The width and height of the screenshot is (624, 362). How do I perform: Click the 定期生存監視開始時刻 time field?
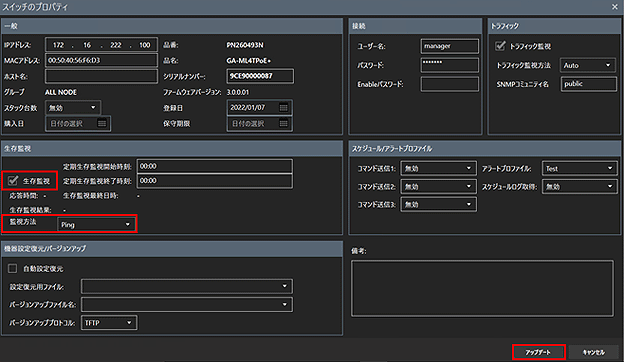[x=215, y=166]
